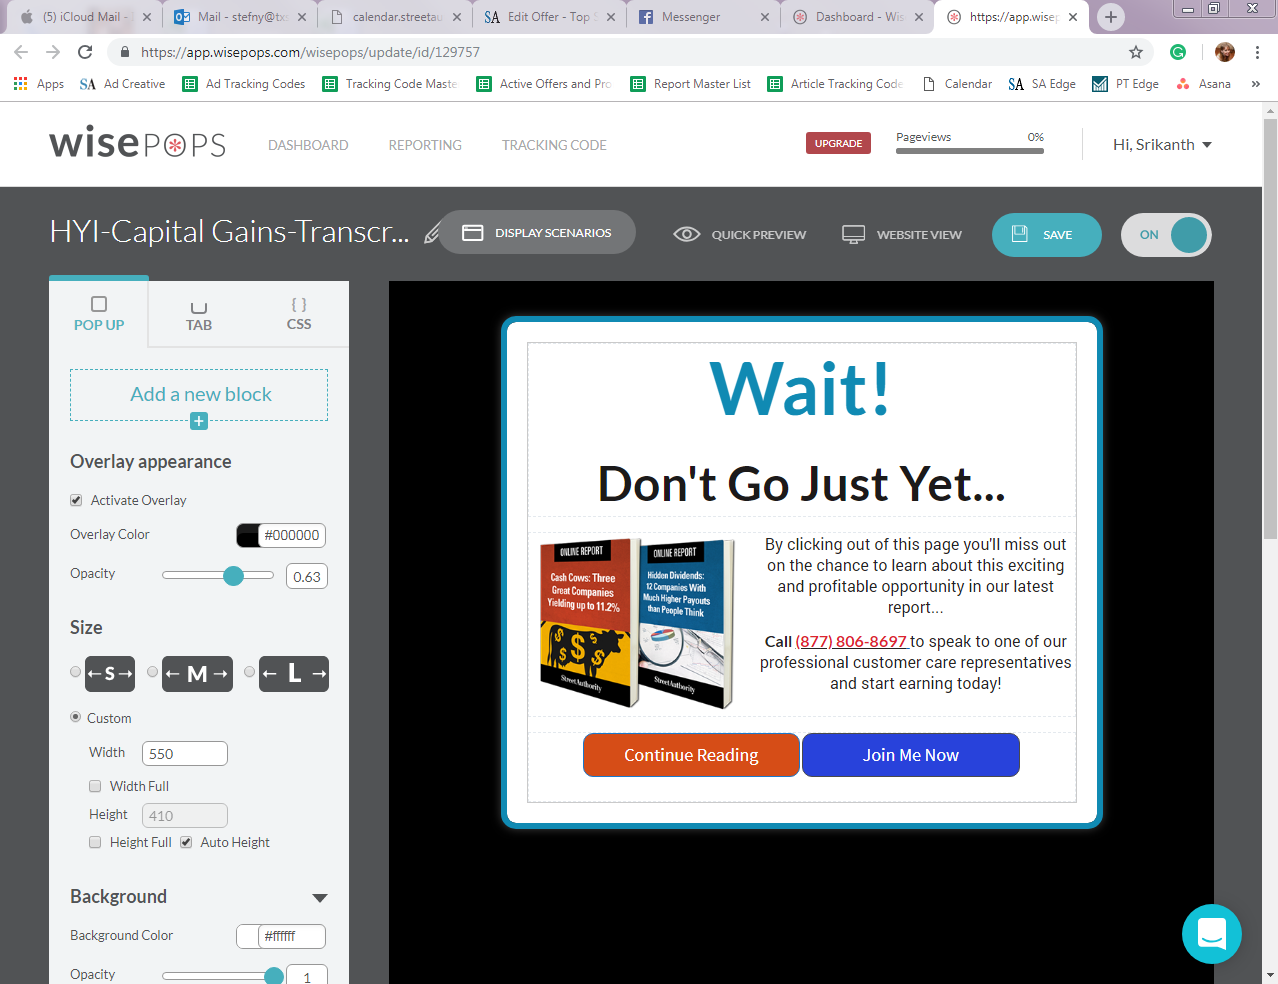Click the Save button

[x=1046, y=235]
